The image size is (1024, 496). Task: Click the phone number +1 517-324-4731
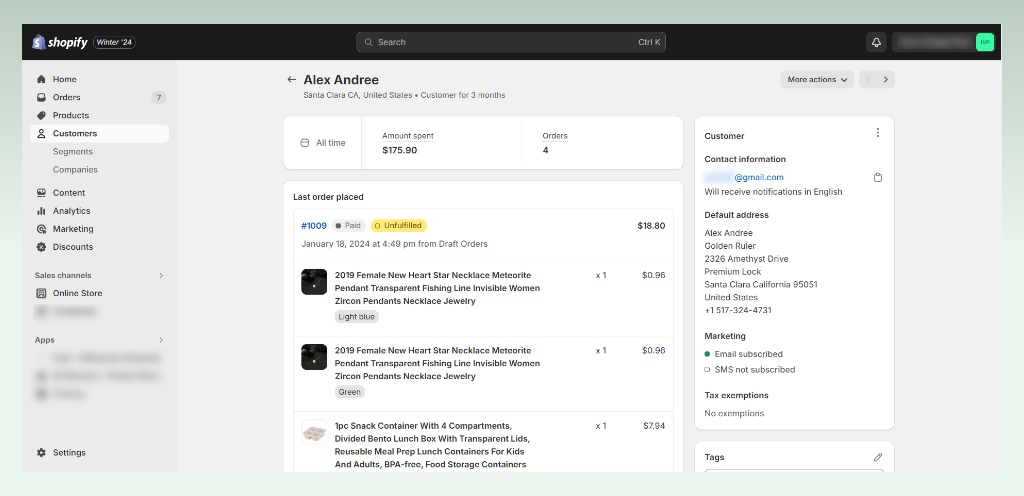click(x=738, y=311)
